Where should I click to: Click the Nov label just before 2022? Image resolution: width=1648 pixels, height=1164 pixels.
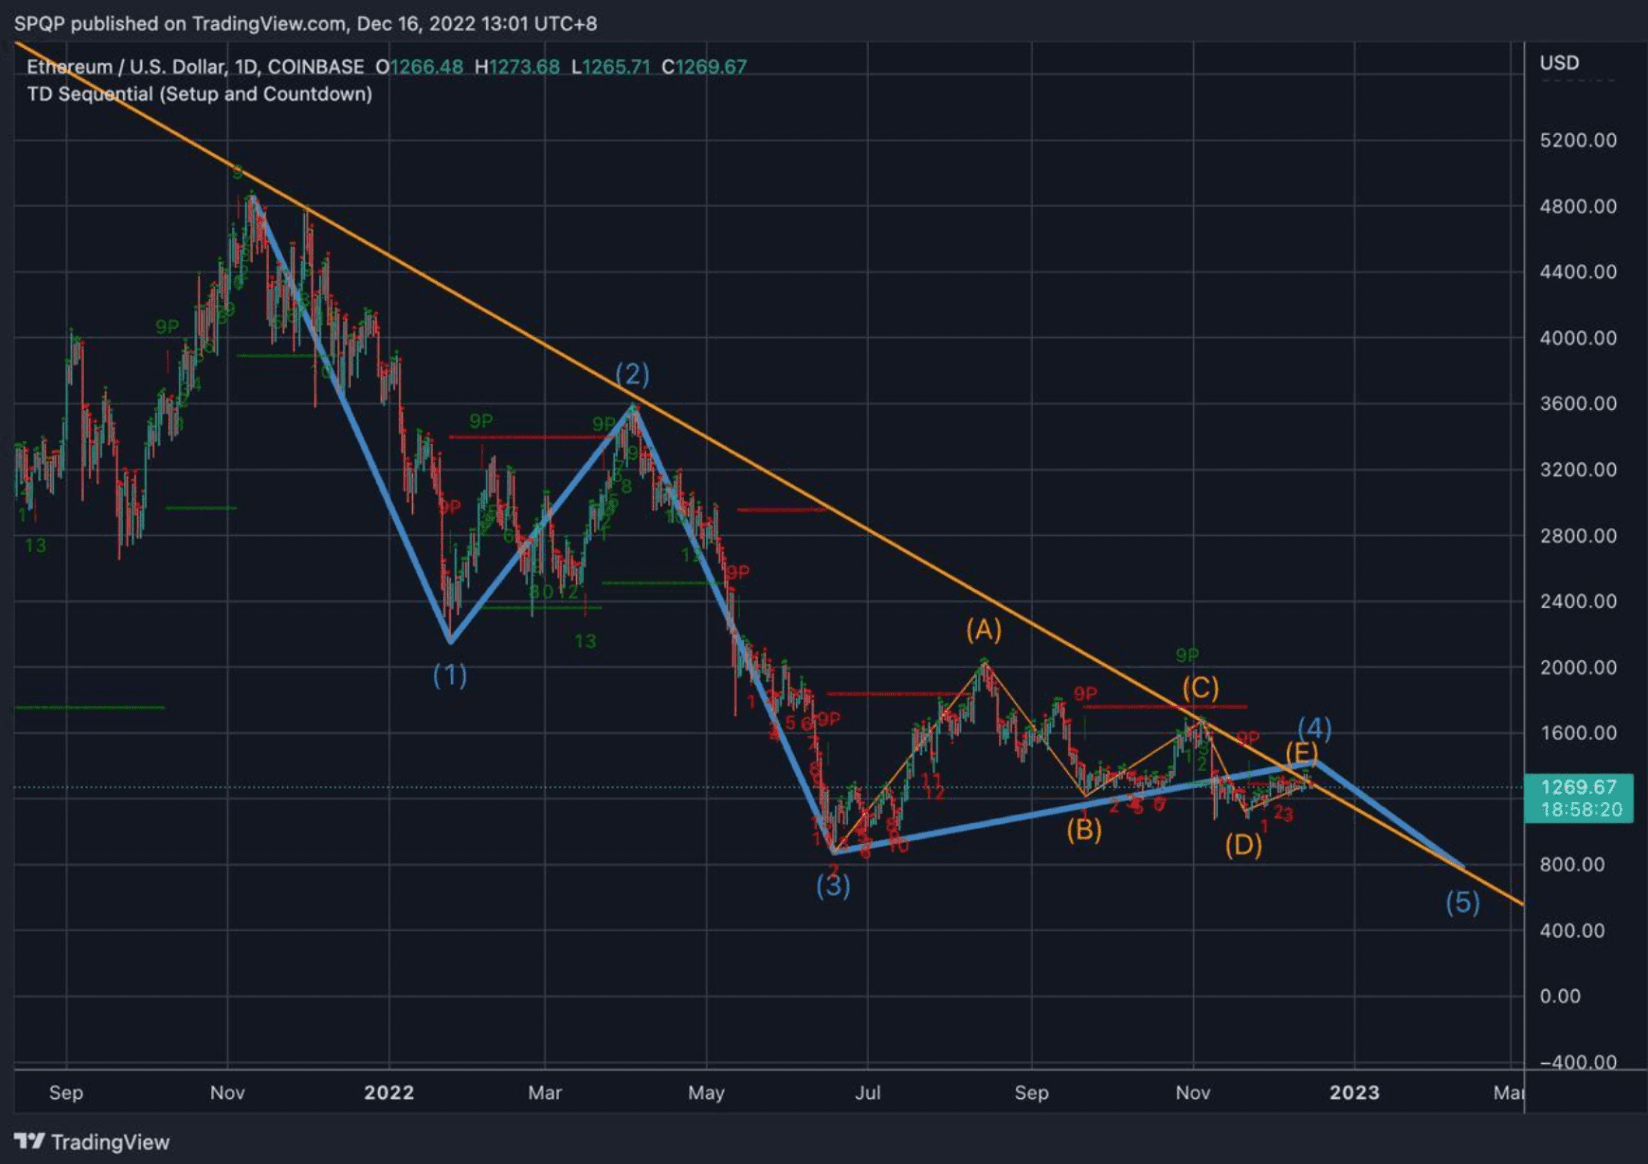coord(227,1092)
